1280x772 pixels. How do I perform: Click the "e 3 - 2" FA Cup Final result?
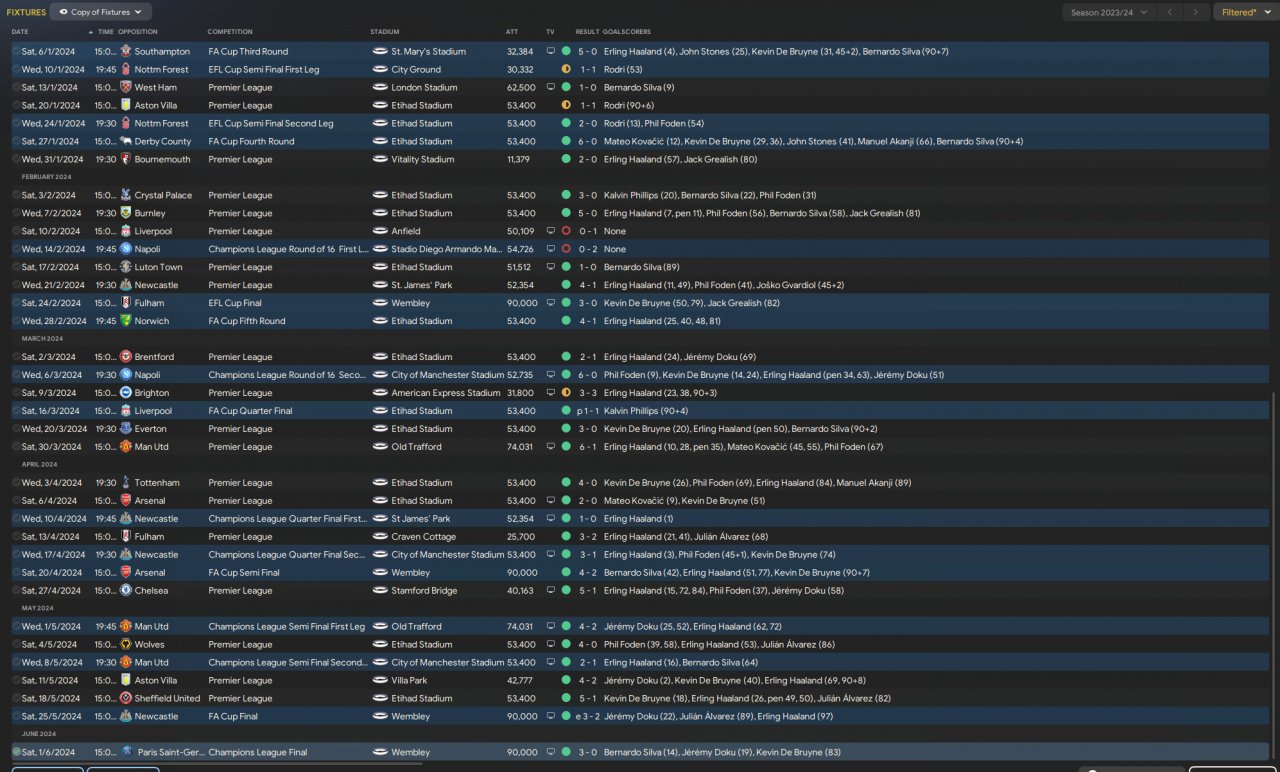tap(587, 717)
